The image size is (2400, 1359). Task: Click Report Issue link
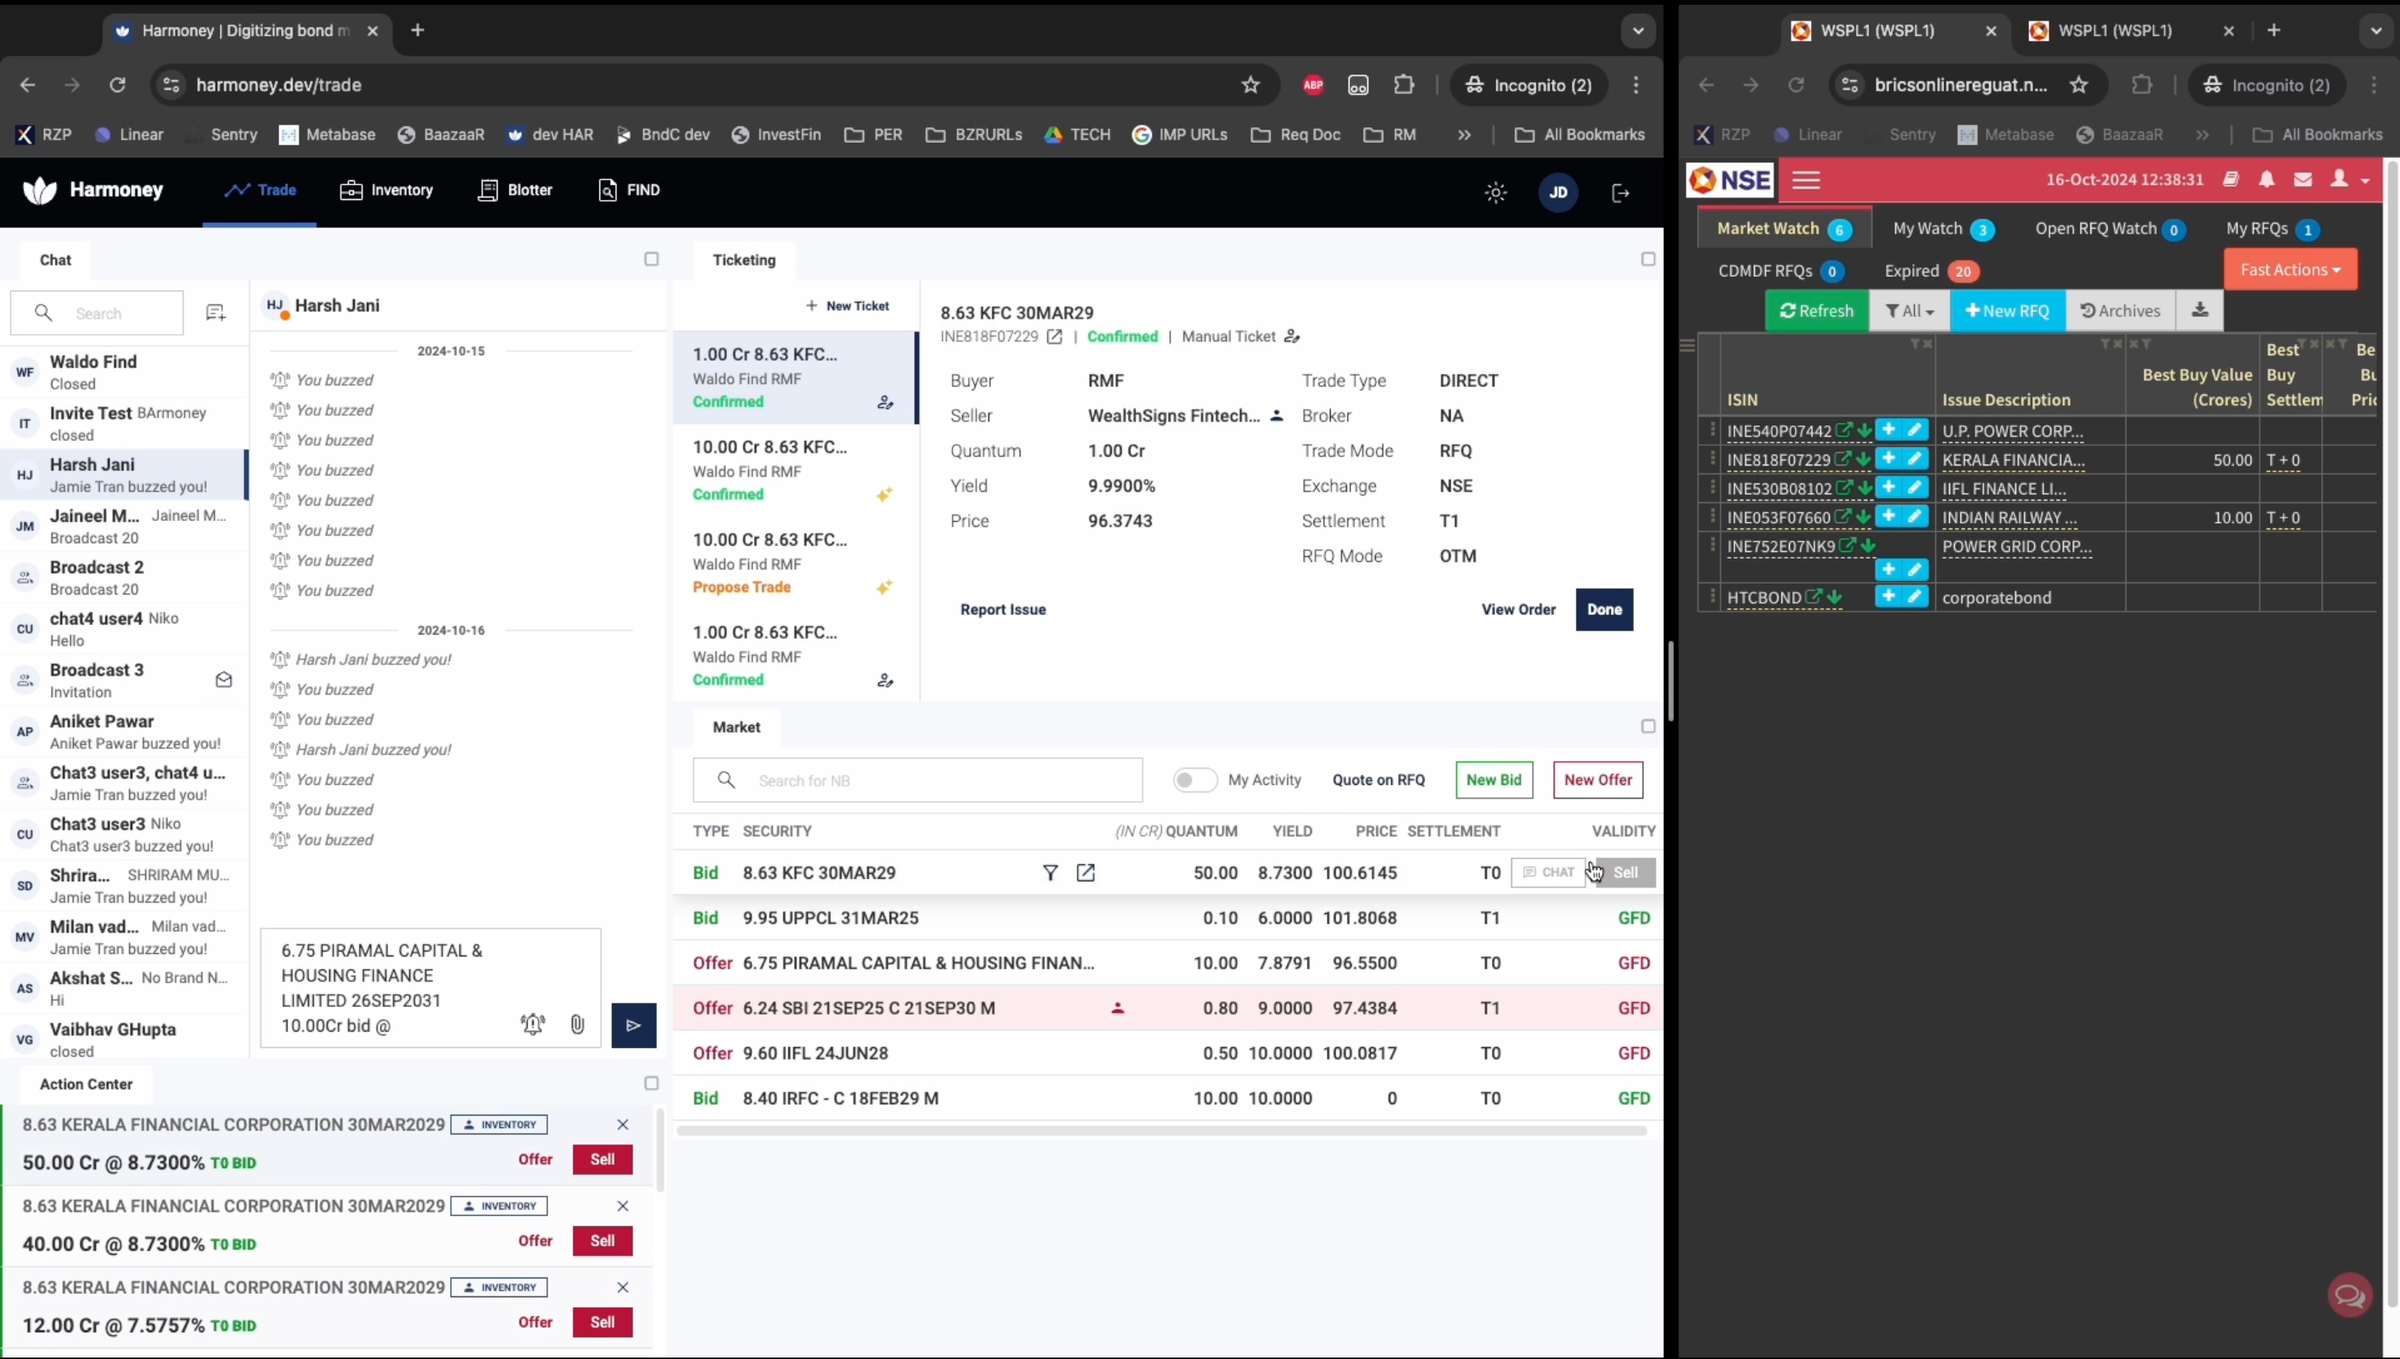1003,609
